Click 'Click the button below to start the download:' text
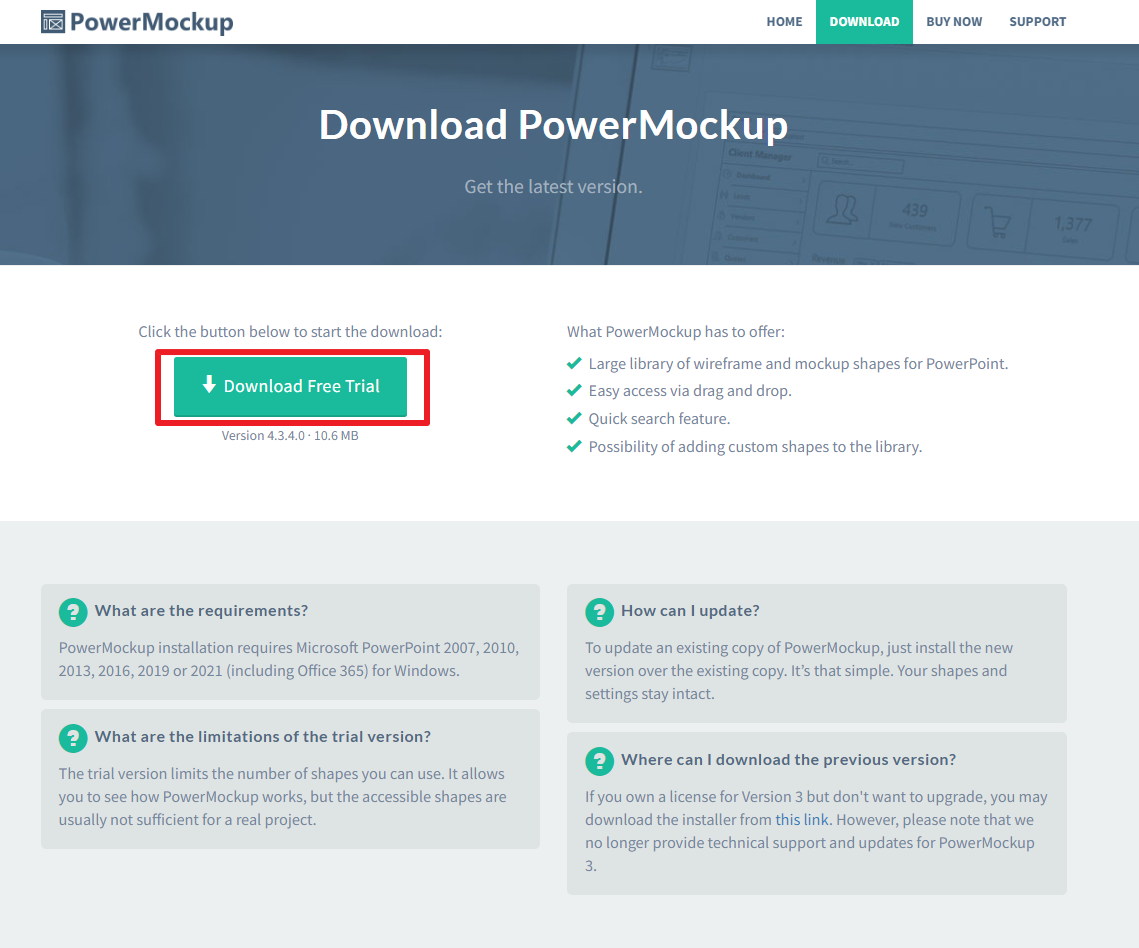Screen dimensions: 1139x948 point(290,331)
